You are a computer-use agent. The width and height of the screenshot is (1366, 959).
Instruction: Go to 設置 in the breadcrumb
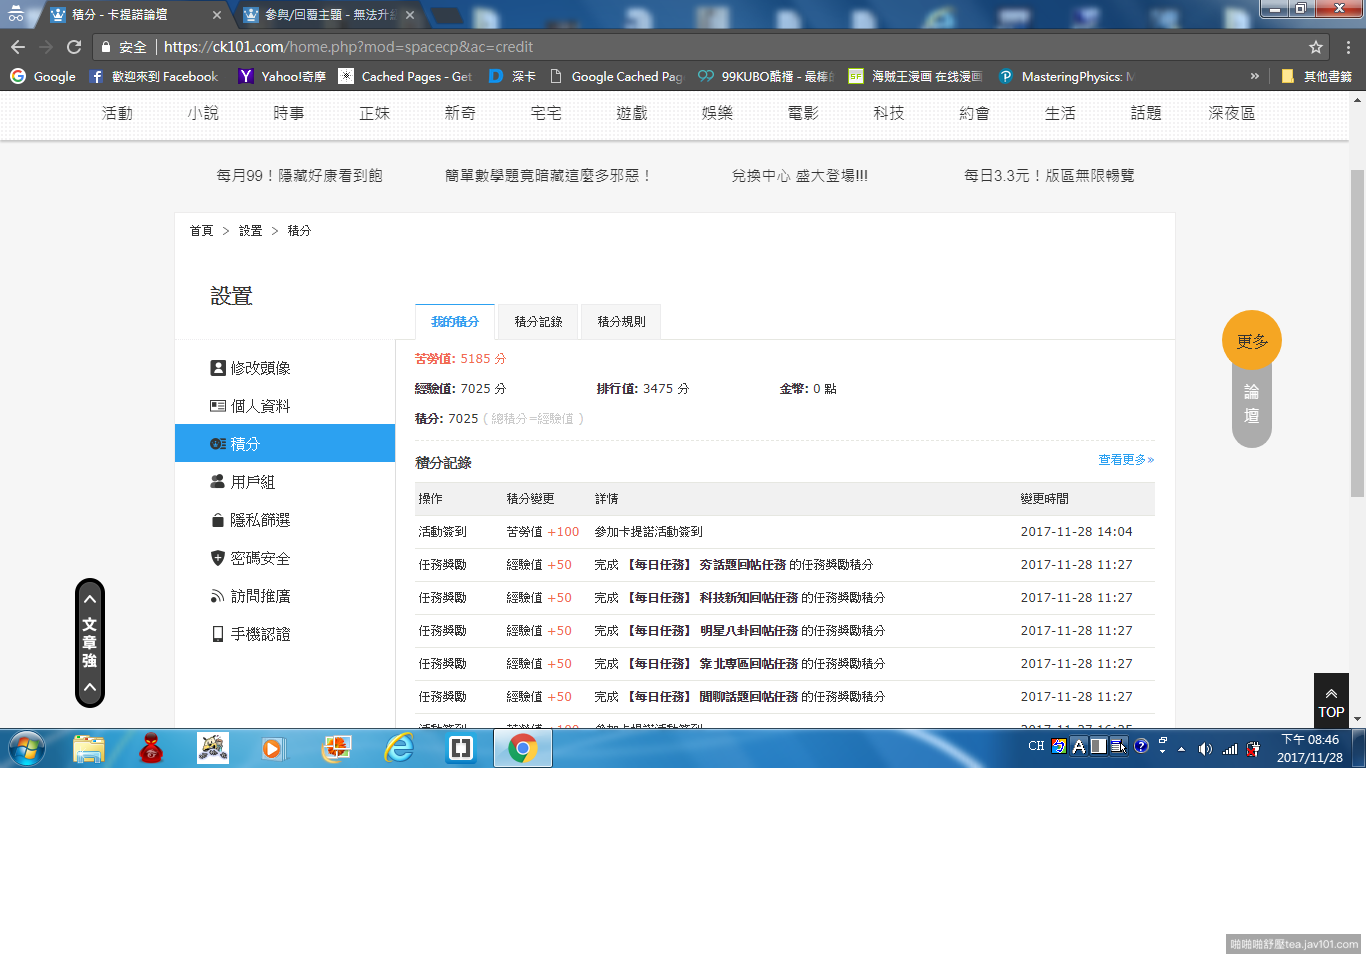250,231
